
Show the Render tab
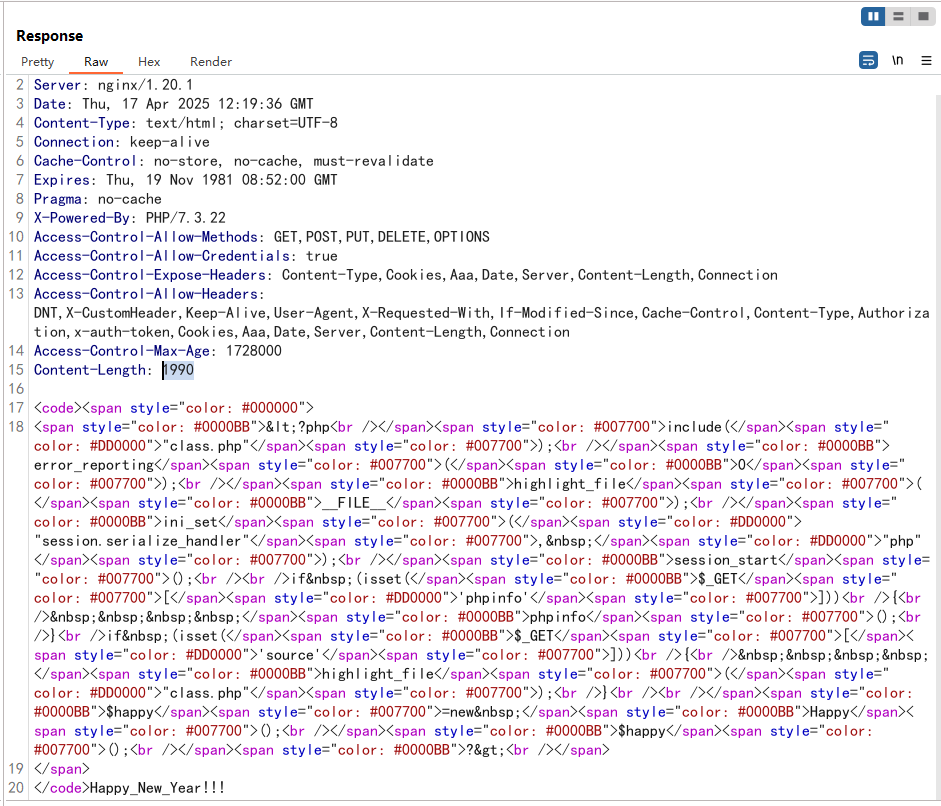pyautogui.click(x=211, y=62)
